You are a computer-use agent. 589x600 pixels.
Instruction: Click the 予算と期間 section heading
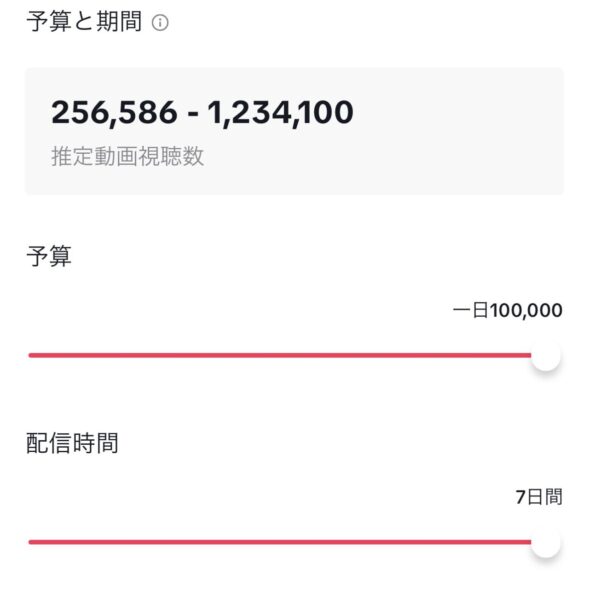[84, 21]
